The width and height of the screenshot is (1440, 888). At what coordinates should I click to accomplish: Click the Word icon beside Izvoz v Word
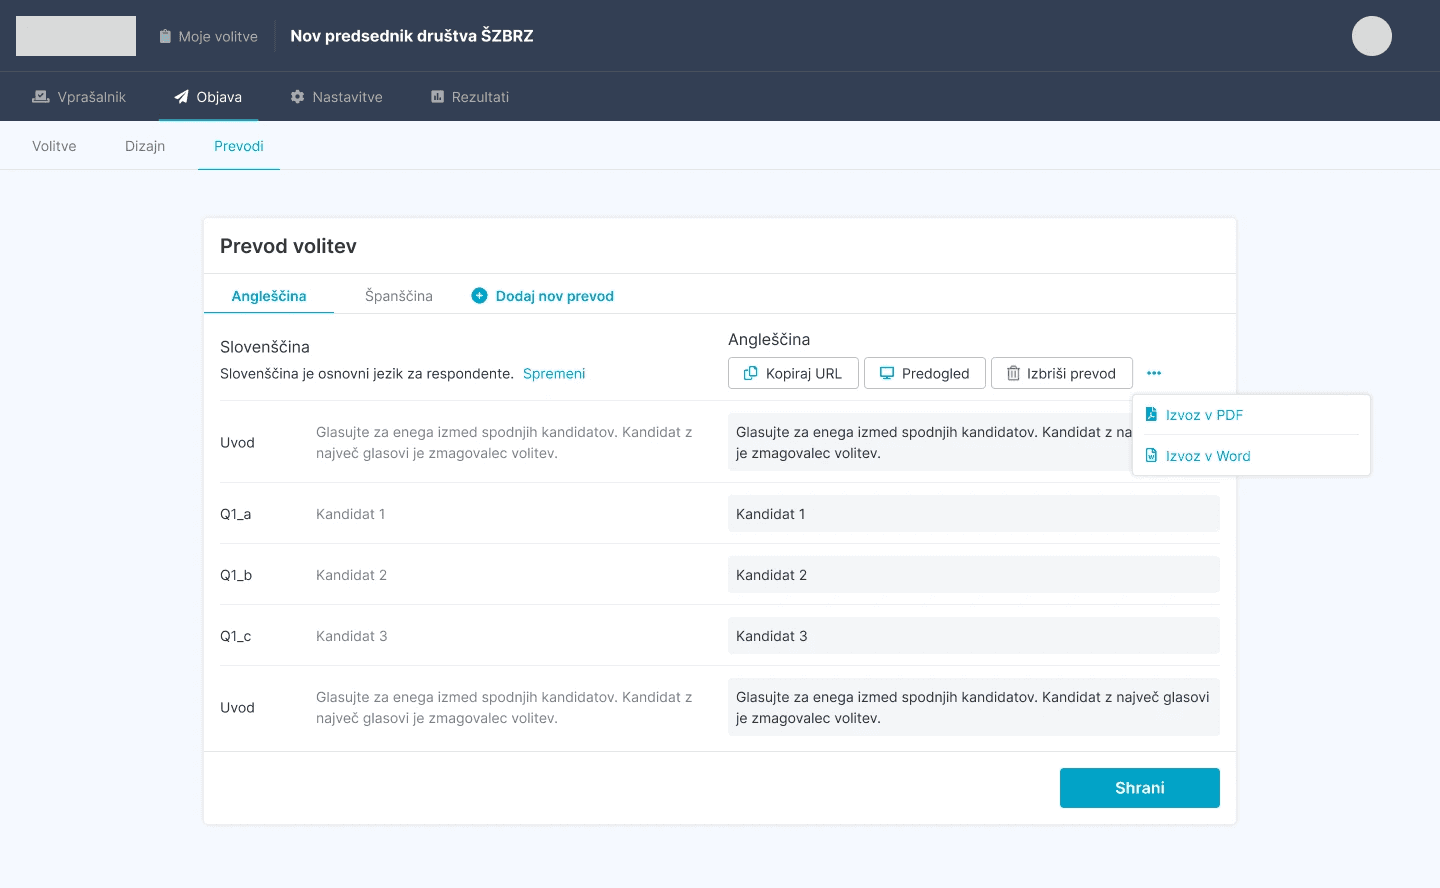tap(1152, 455)
